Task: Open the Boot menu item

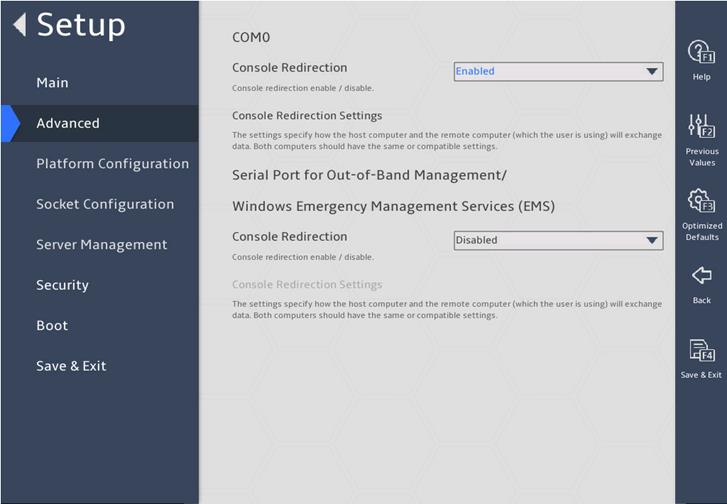Action: 52,325
